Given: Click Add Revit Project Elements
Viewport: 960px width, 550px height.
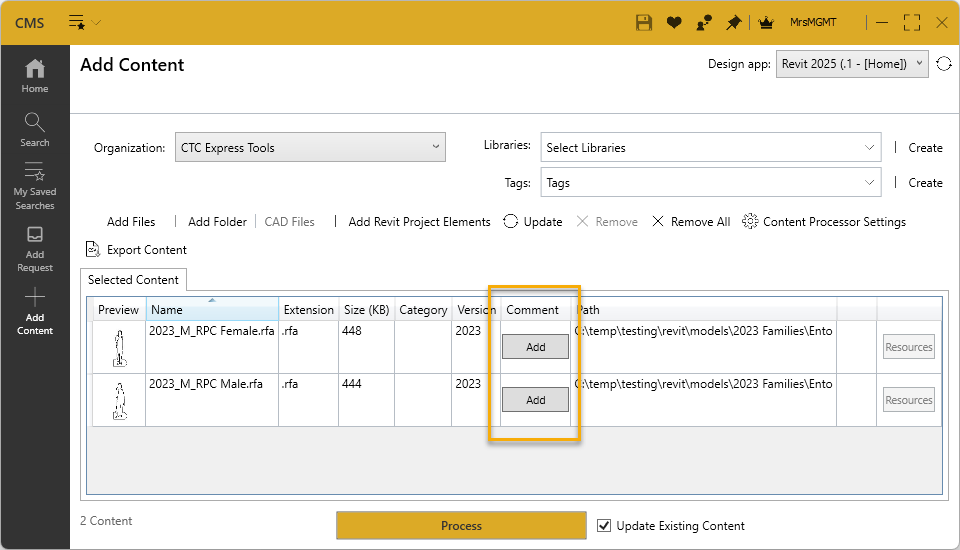Looking at the screenshot, I should (x=419, y=222).
